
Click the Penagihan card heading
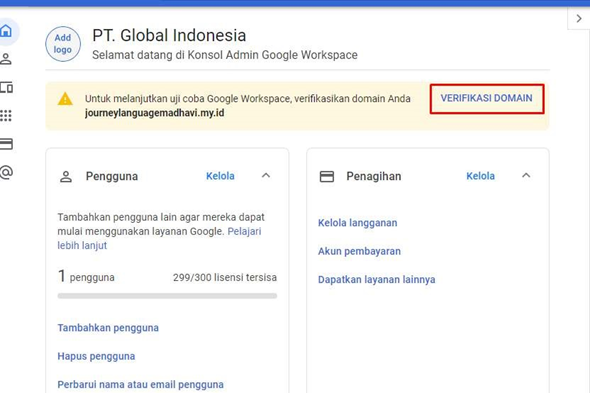point(374,176)
